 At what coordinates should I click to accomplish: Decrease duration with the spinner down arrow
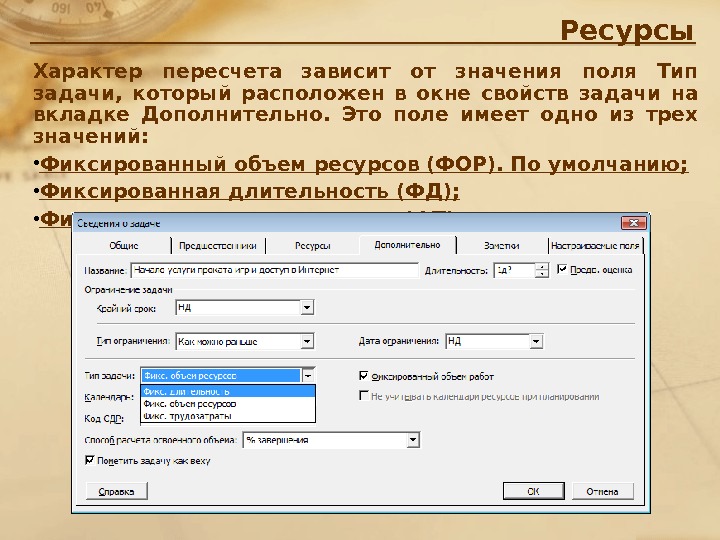pyautogui.click(x=542, y=274)
